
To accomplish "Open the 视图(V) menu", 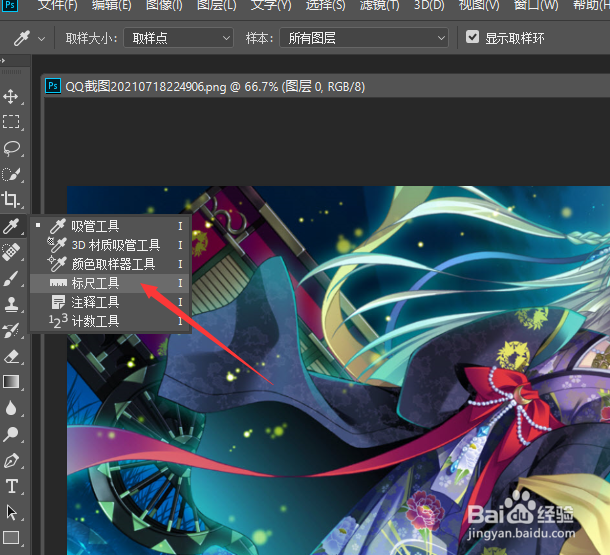I will coord(479,5).
